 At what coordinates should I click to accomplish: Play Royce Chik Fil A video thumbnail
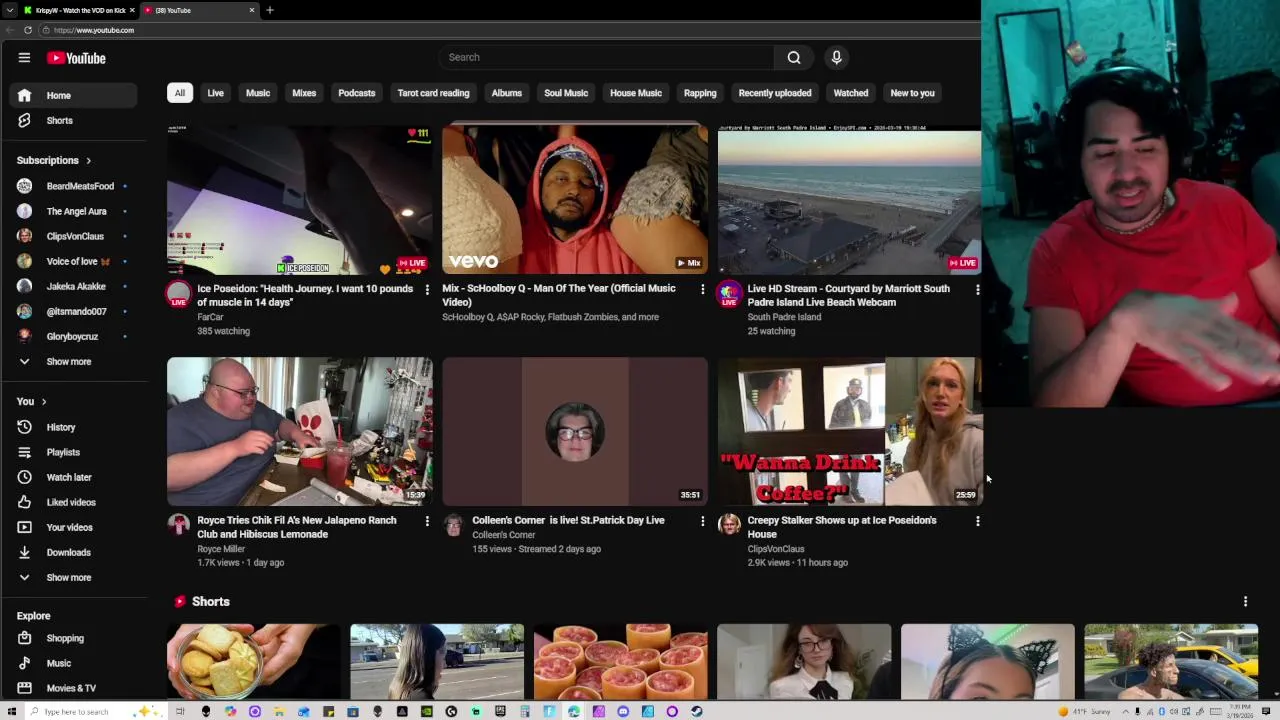pyautogui.click(x=300, y=431)
